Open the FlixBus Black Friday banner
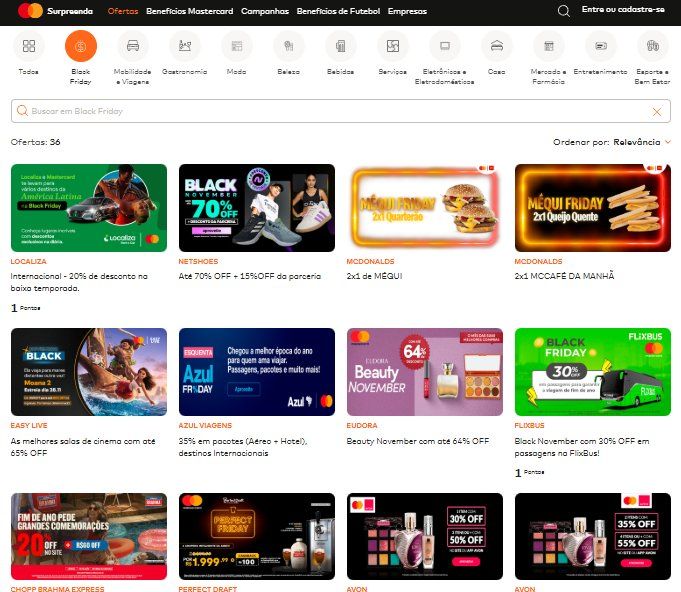Viewport: 681px width, 592px height. [x=593, y=372]
